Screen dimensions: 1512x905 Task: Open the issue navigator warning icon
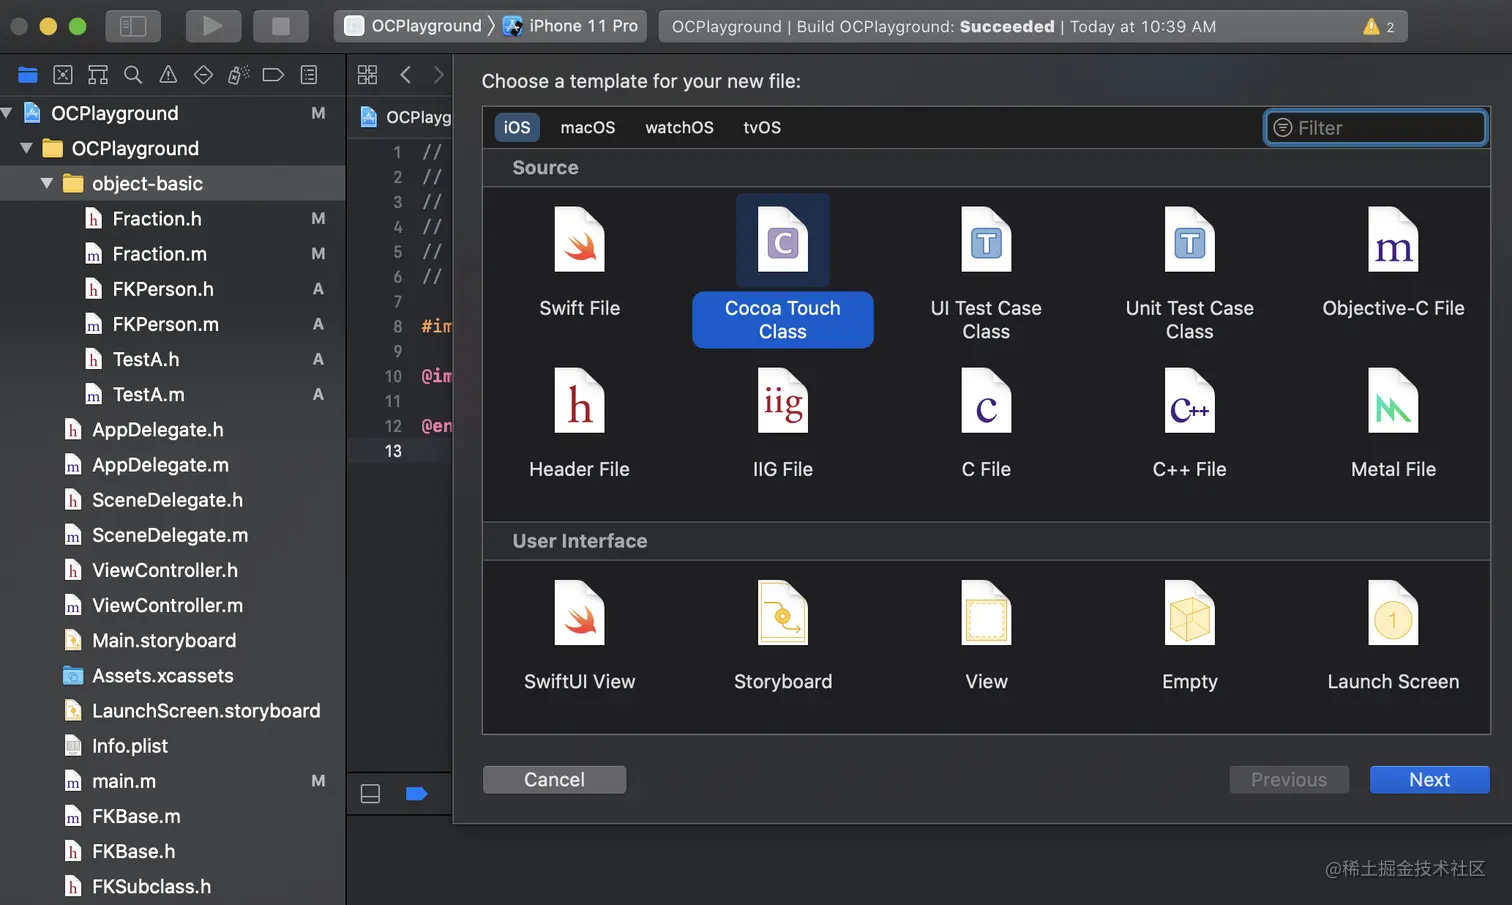tap(168, 75)
